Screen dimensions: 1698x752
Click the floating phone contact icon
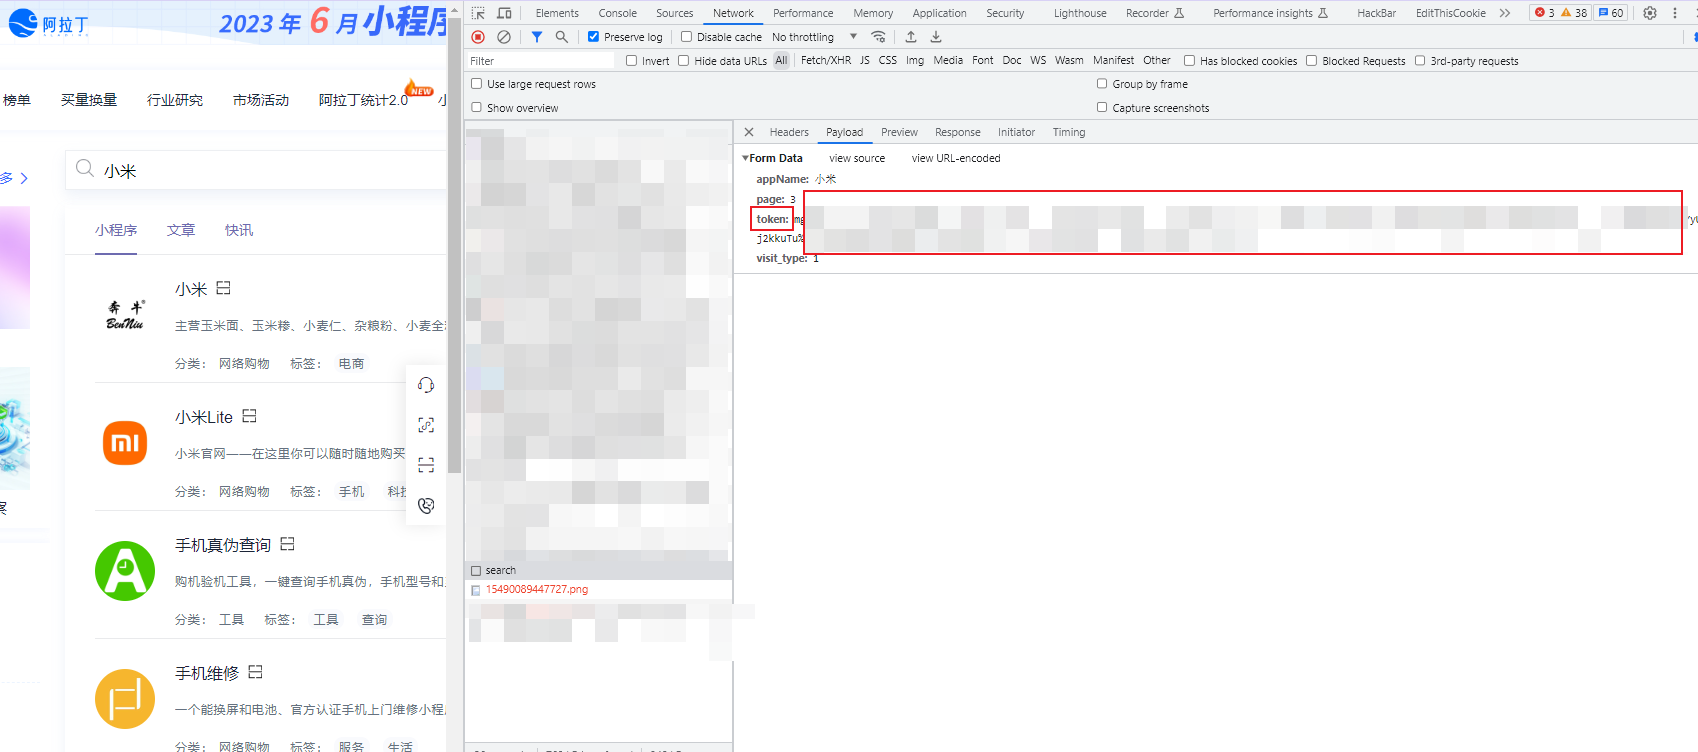(x=426, y=505)
